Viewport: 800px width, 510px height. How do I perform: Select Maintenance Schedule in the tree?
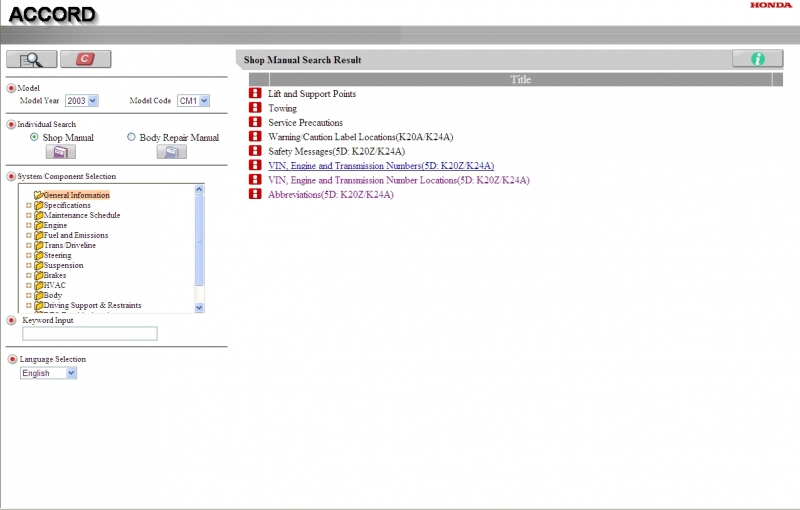point(82,215)
